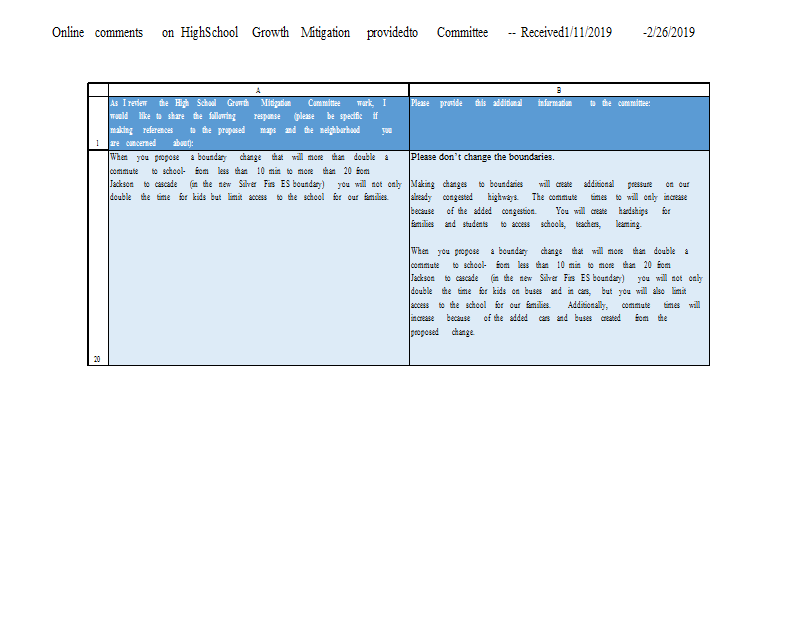Viewport: 800px width, 618px height.
Task: Select header cell 'Please provide this additional information'
Action: [x=559, y=123]
